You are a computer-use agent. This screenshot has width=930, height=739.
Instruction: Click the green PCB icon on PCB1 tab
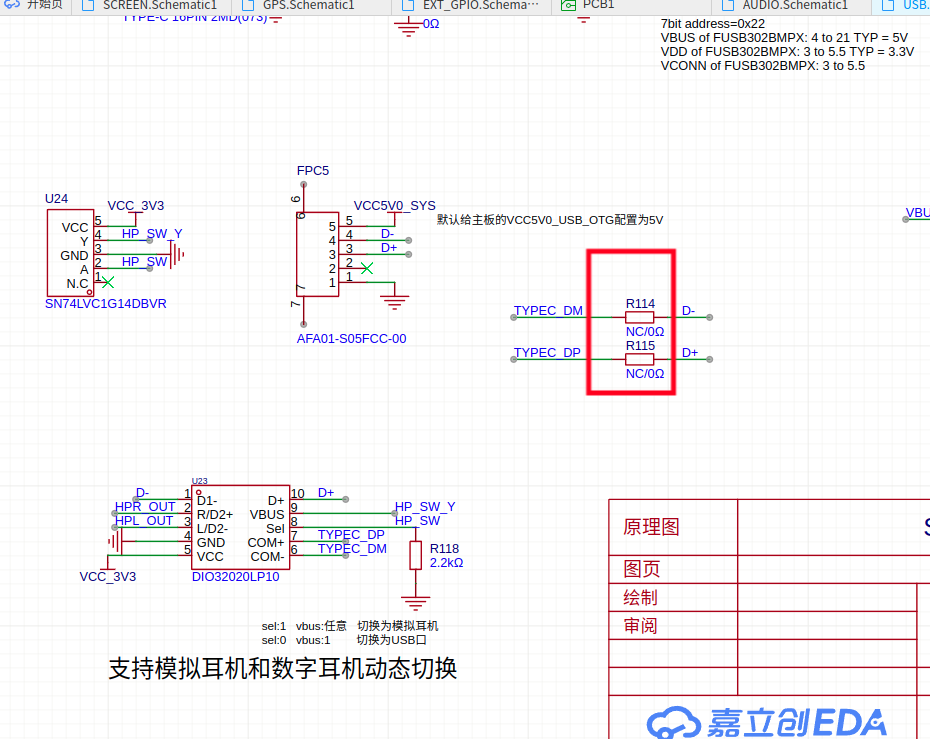(x=568, y=5)
